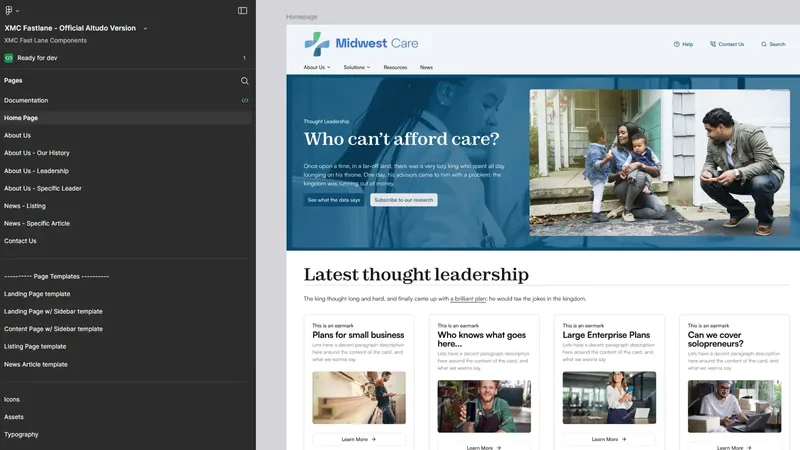Switch to the Typography page
800x450 pixels.
pos(21,434)
